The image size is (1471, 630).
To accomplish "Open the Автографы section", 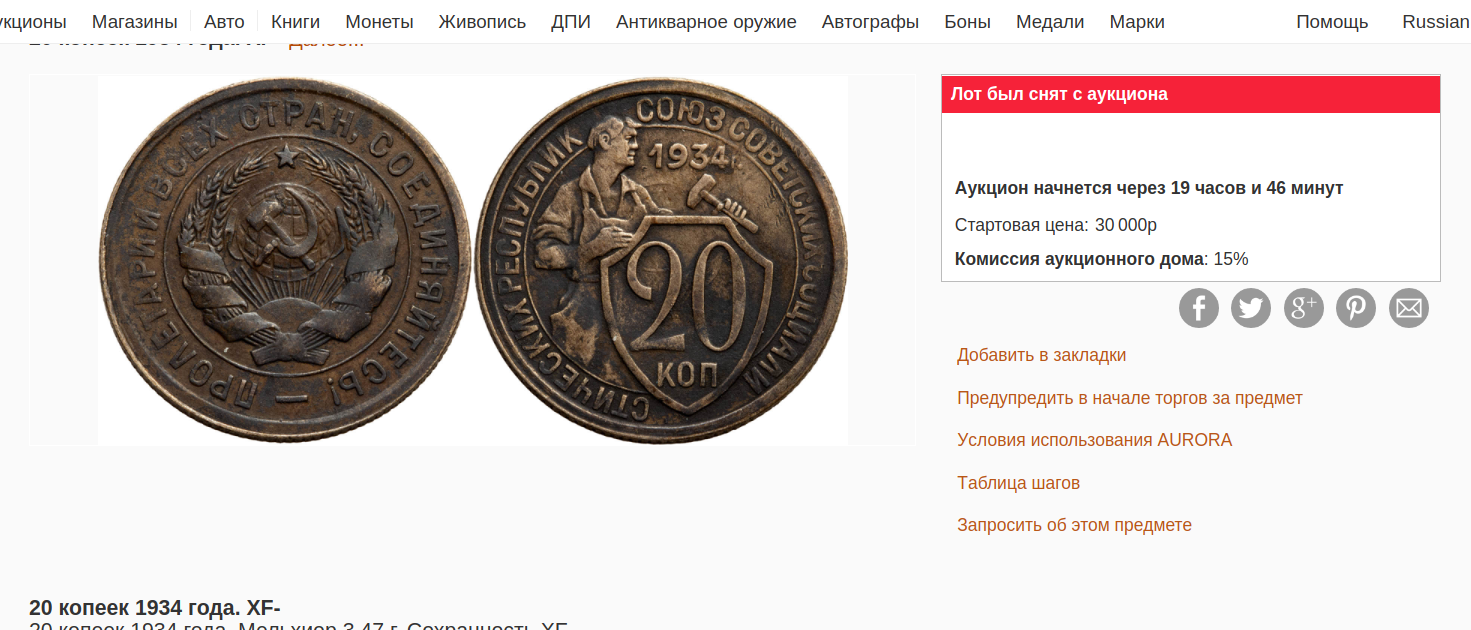I will click(870, 22).
